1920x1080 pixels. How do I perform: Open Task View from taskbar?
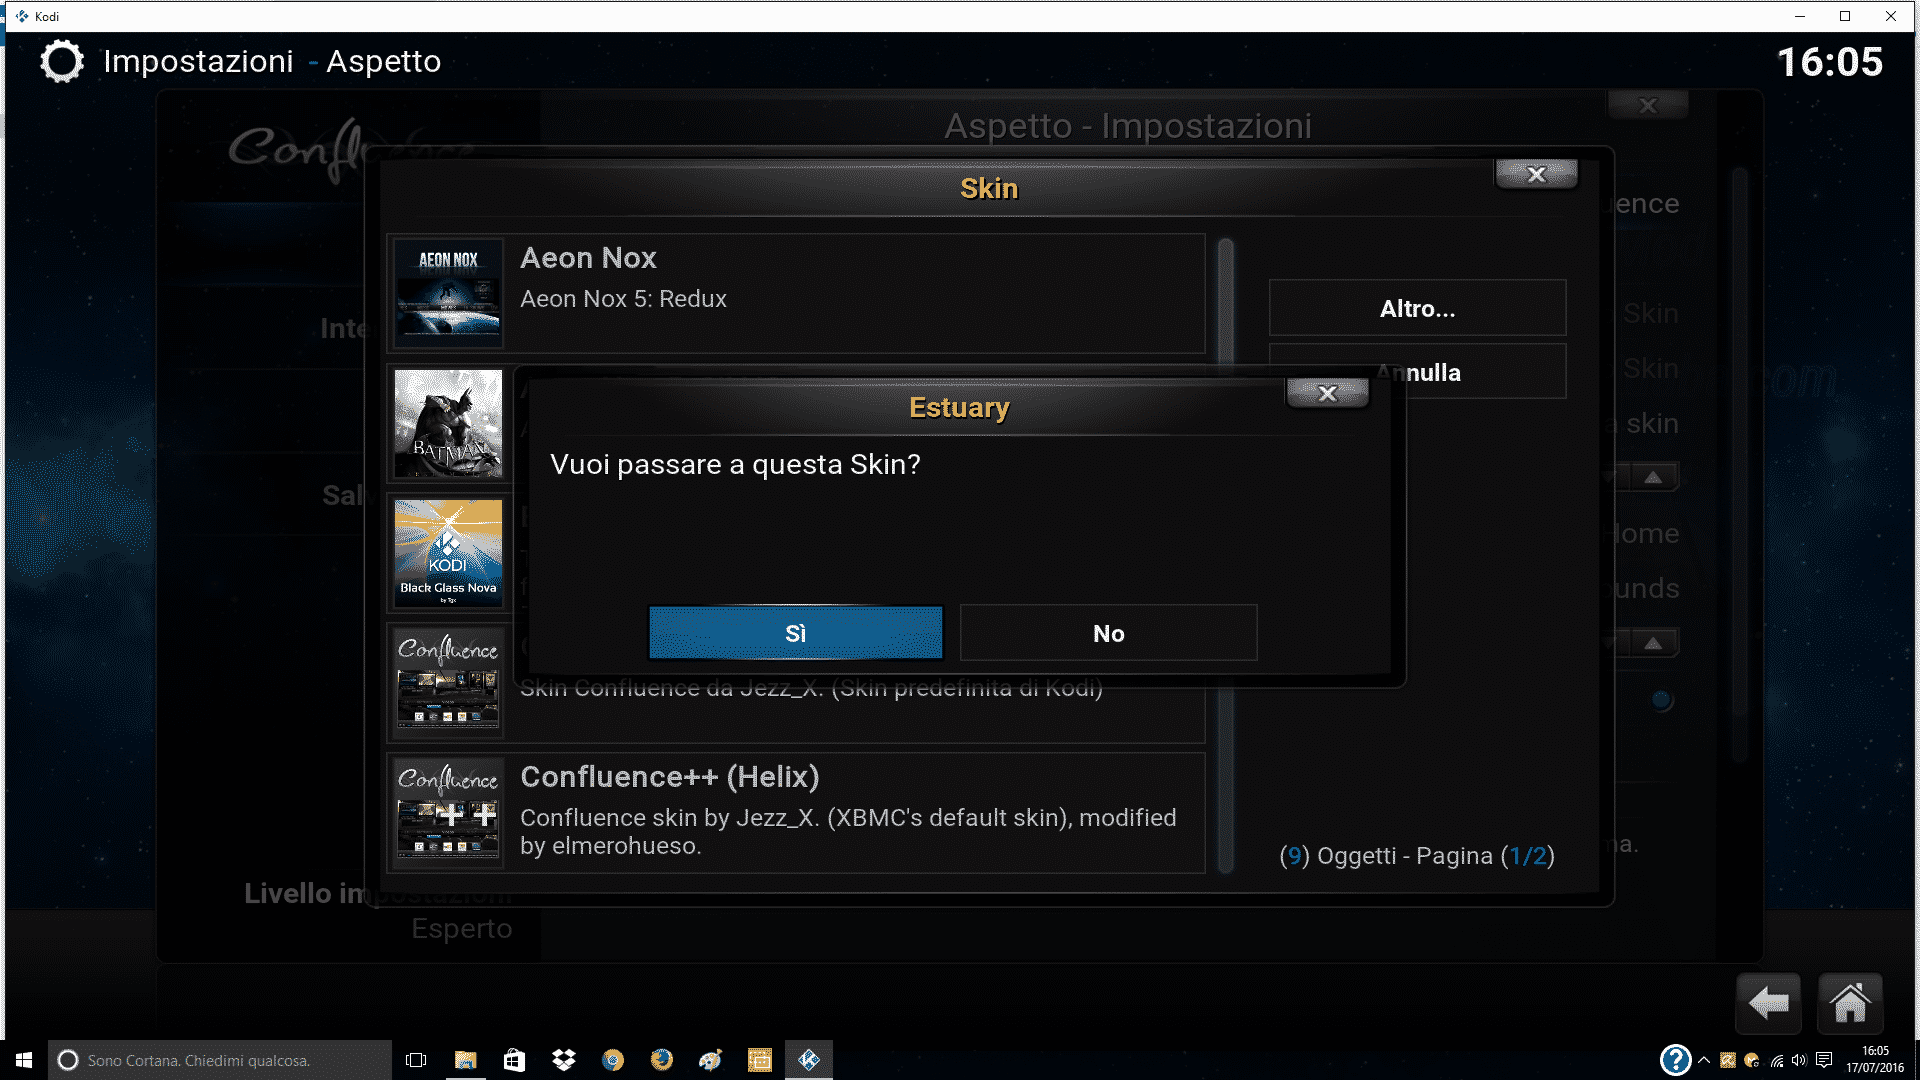pyautogui.click(x=416, y=1060)
